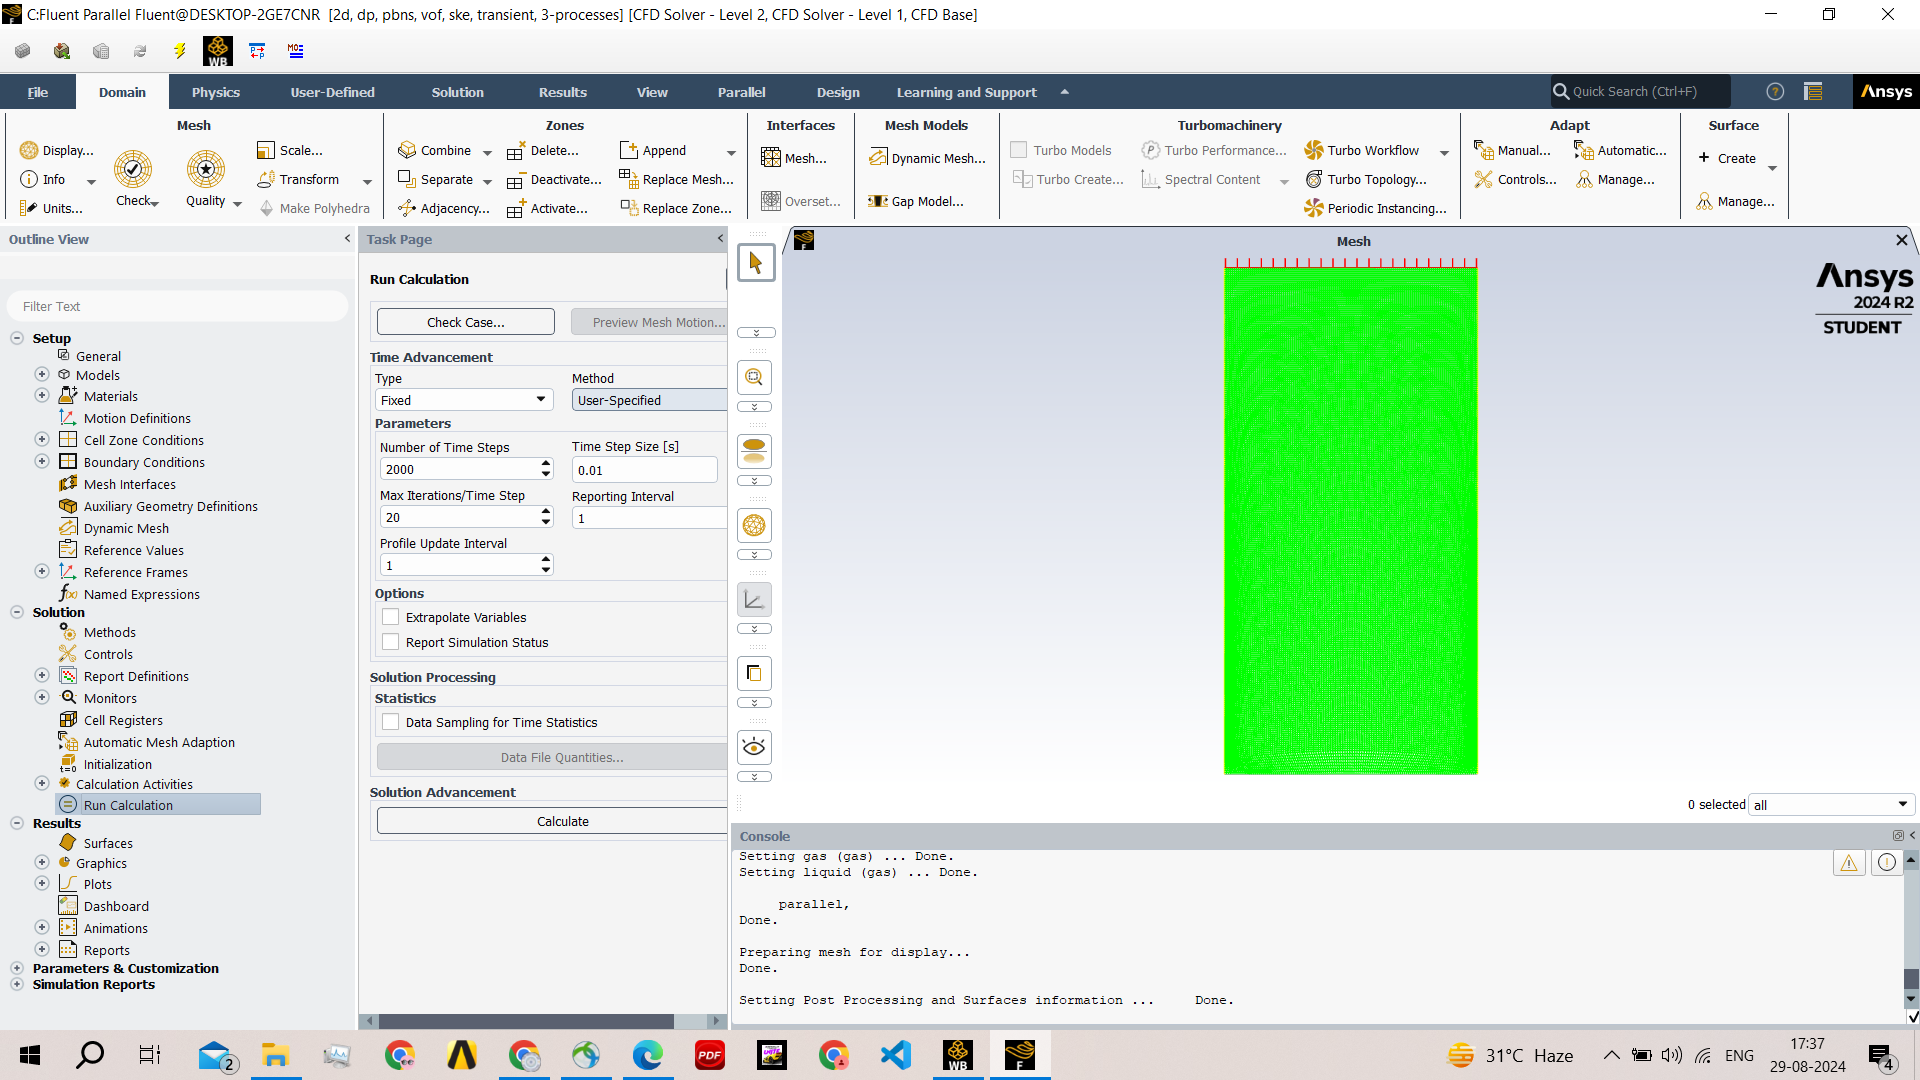The width and height of the screenshot is (1920, 1080).
Task: Enable Data Sampling for Time Statistics
Action: point(391,722)
